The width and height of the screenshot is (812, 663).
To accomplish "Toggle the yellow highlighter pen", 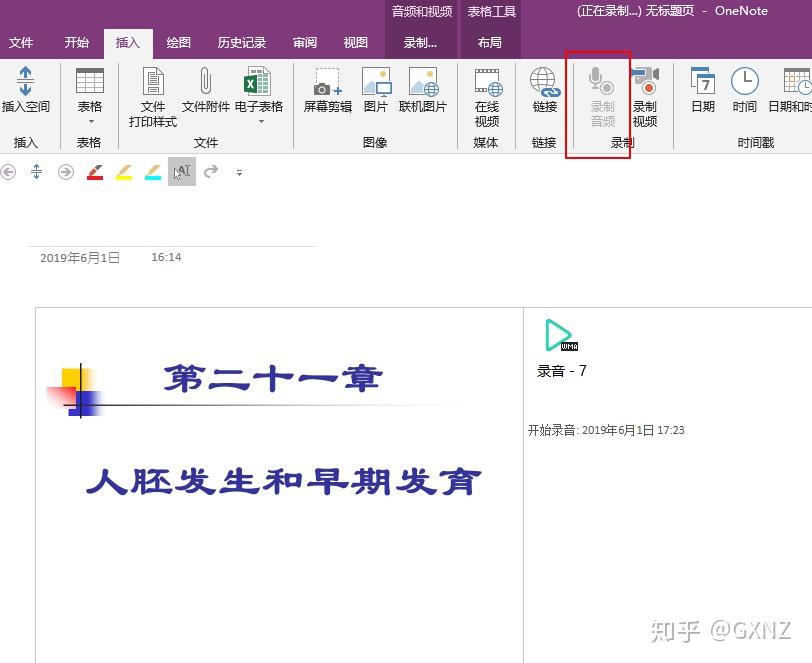I will [x=124, y=172].
